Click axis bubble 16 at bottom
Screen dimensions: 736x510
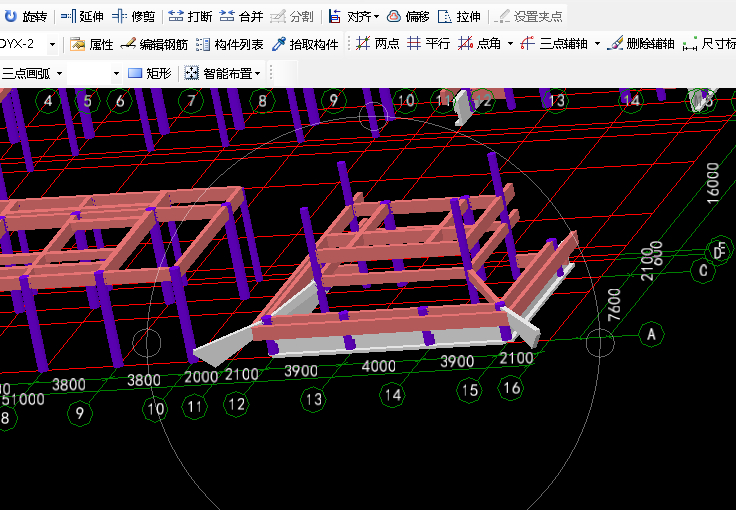coord(511,388)
